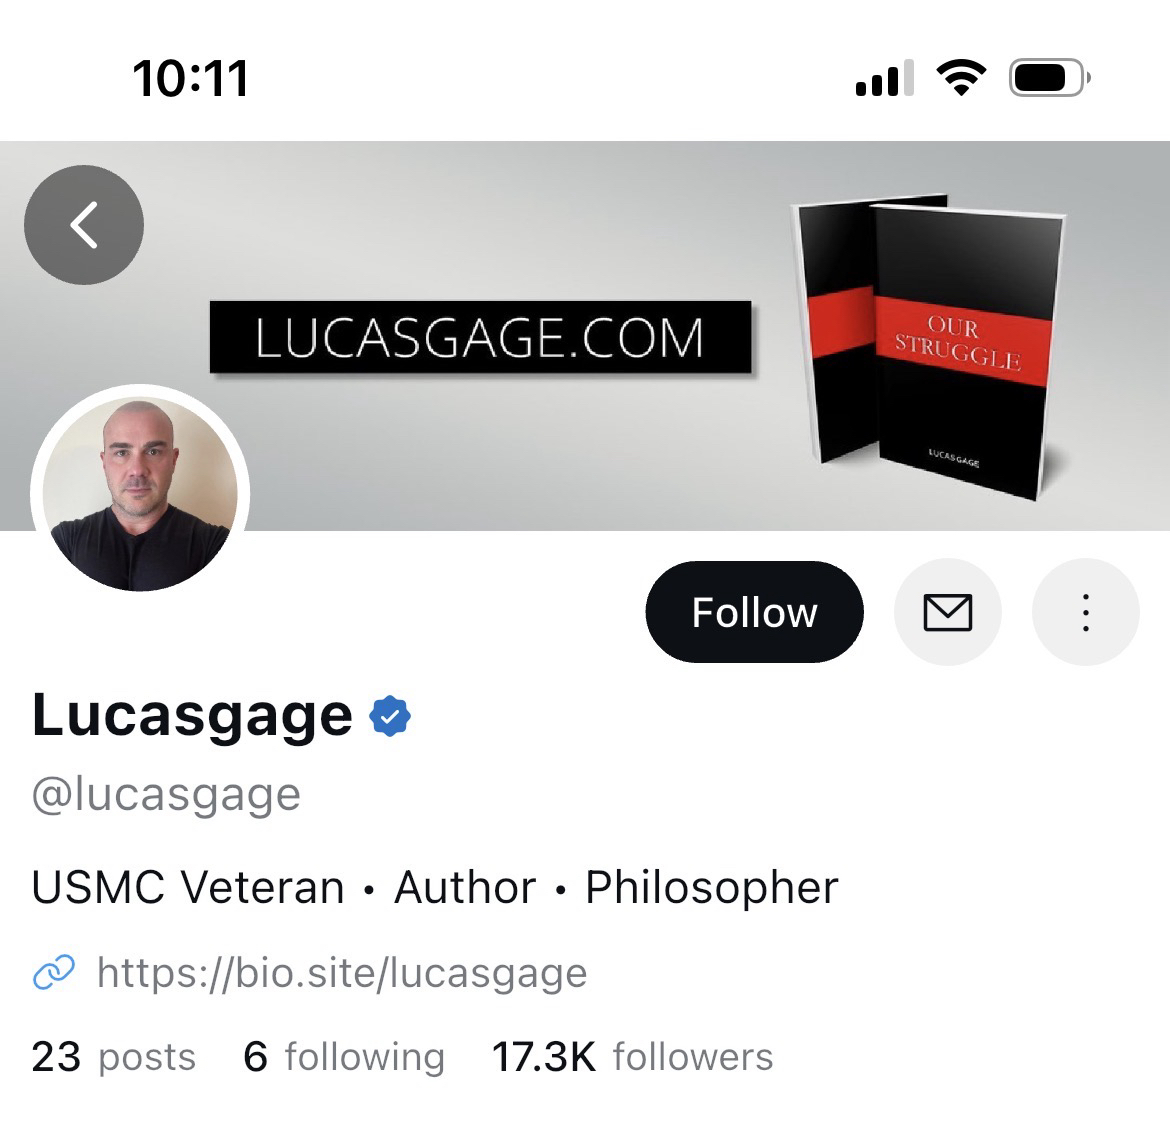1170x1121 pixels.
Task: Tap the @lucasgage handle
Action: (166, 794)
